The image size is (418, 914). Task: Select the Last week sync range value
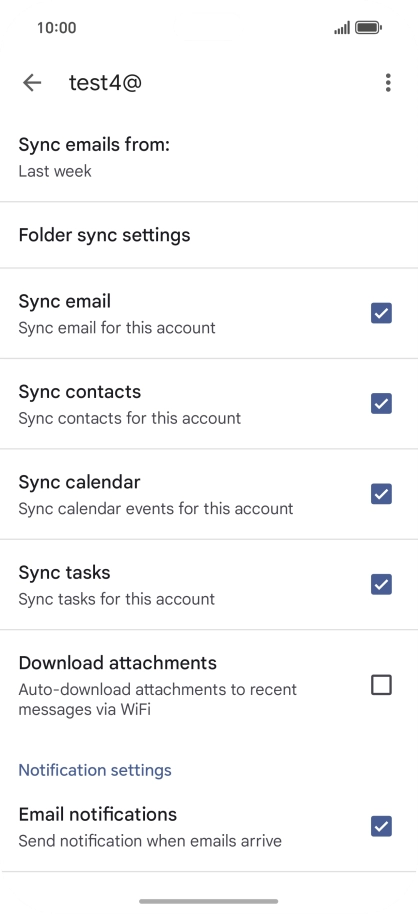click(55, 171)
